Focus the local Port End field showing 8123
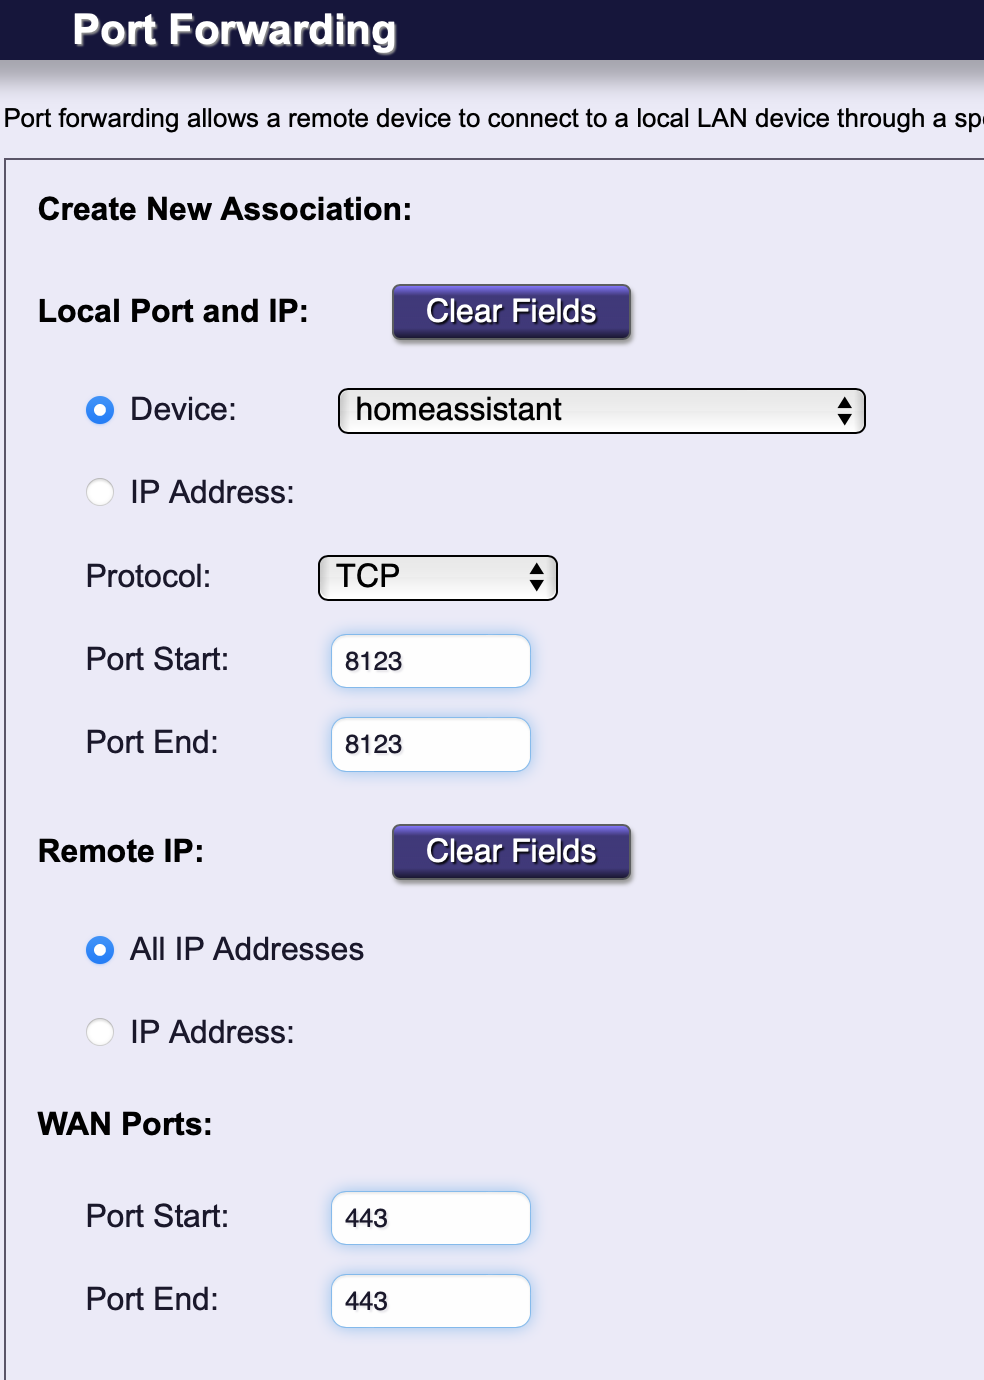 pos(430,745)
